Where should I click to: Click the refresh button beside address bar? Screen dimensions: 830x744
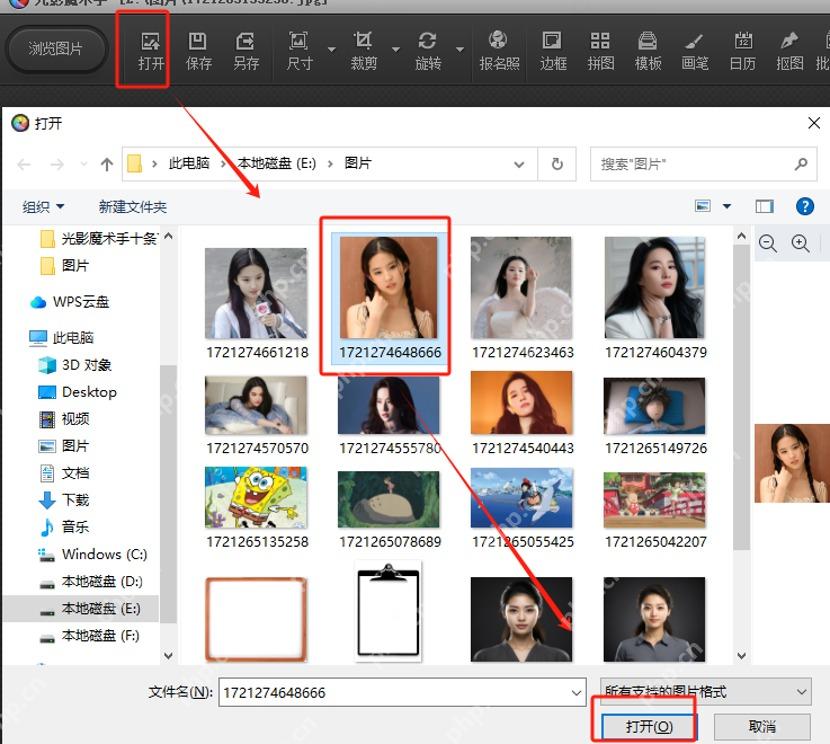coord(557,164)
